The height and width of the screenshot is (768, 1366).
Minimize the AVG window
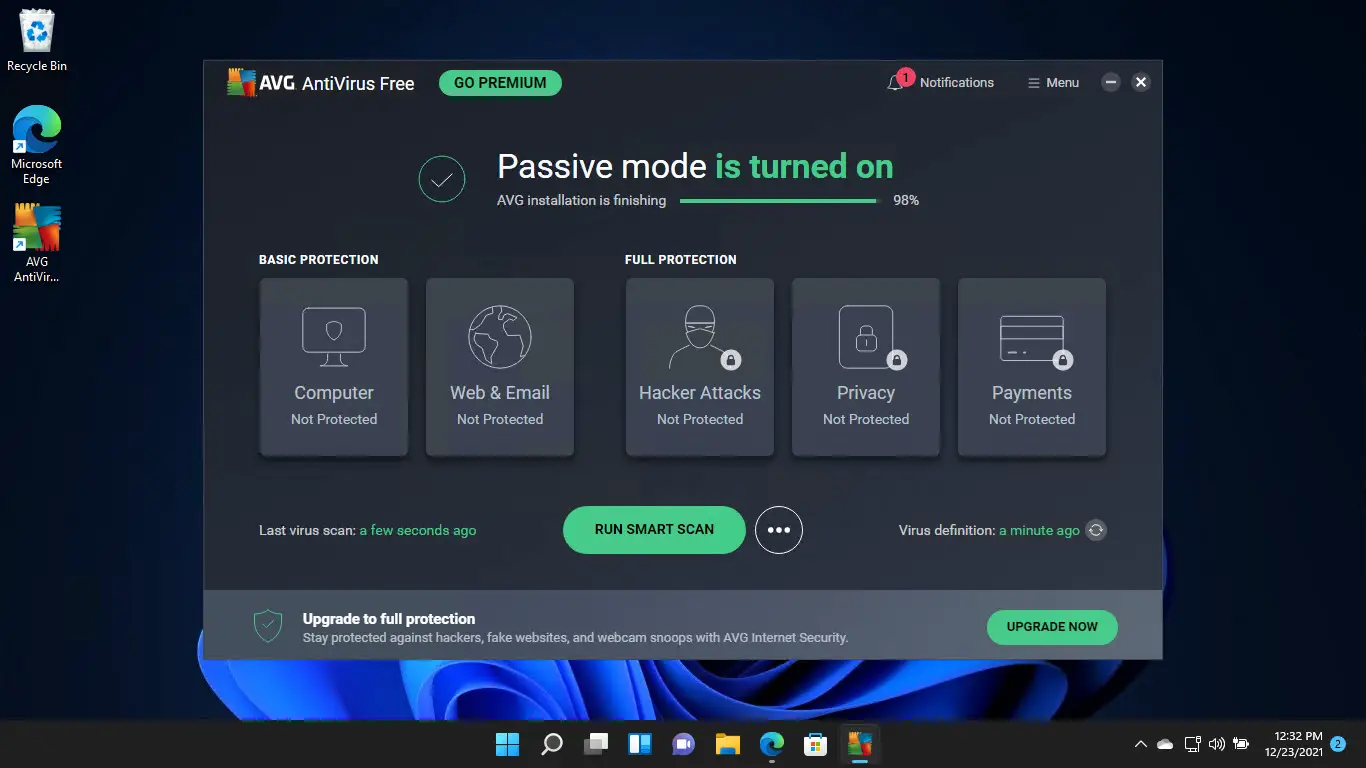coord(1110,83)
